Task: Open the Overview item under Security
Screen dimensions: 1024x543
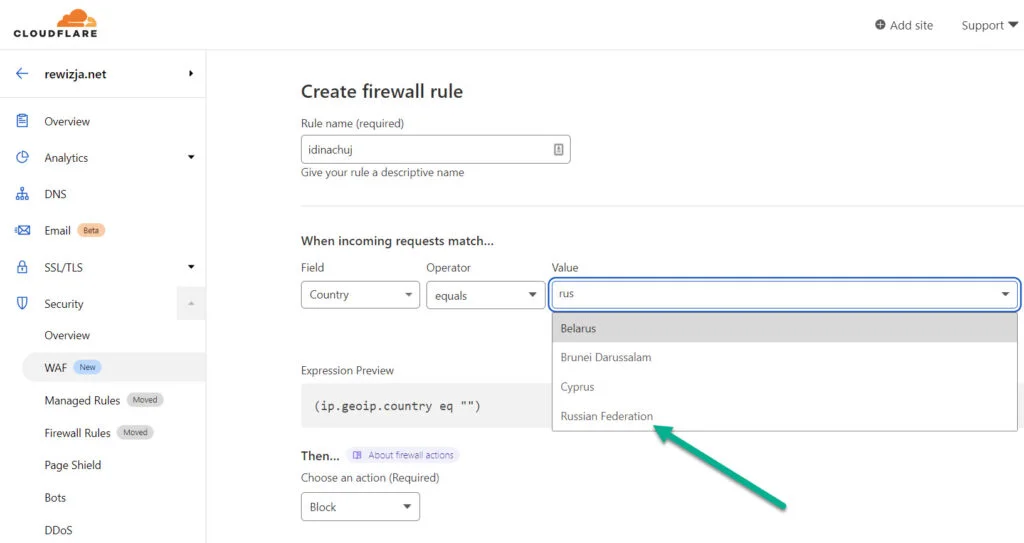Action: tap(67, 335)
